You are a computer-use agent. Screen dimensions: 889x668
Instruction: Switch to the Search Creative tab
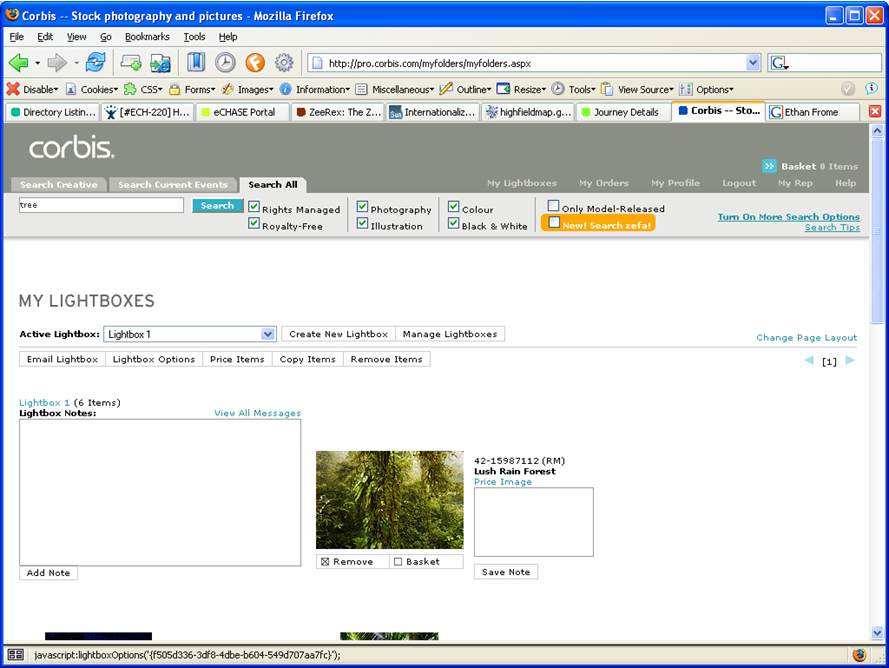[x=58, y=185]
